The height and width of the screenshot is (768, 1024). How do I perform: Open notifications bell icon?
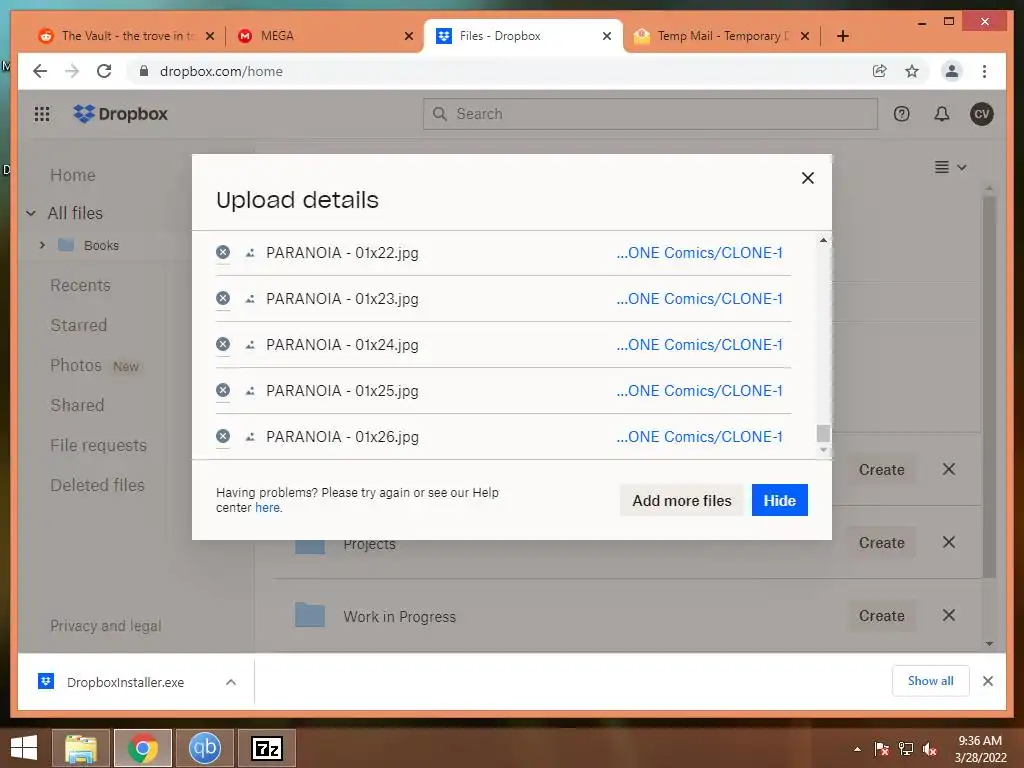(941, 114)
